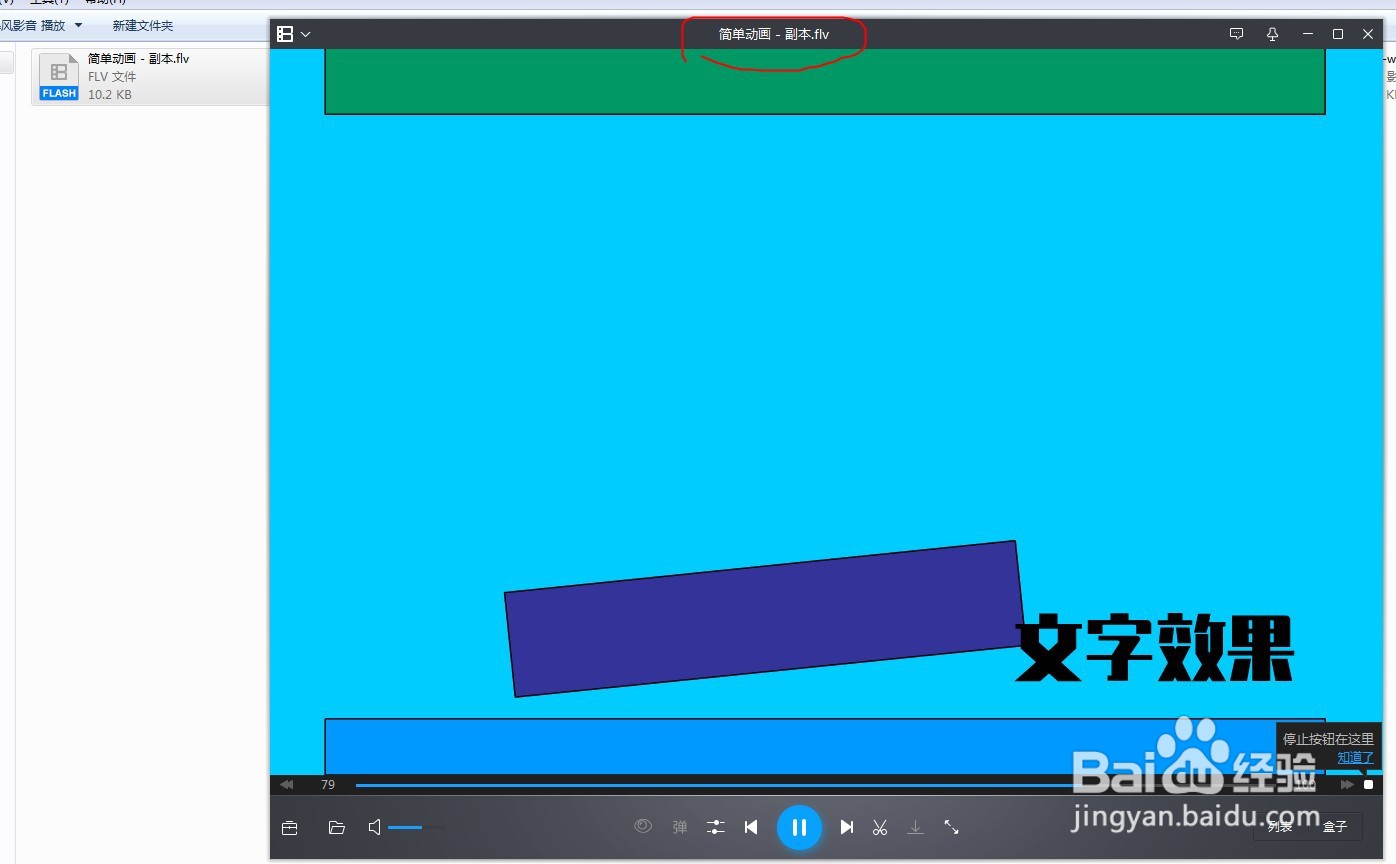This screenshot has width=1396, height=864.
Task: Toggle the 弹 danmaku icon
Action: pyautogui.click(x=680, y=827)
